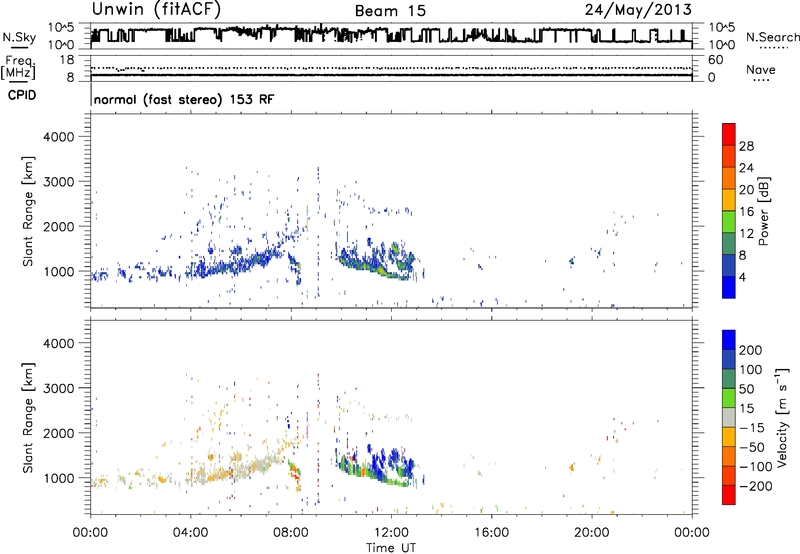800x554 pixels.
Task: Click the '04:00' time tick label
Action: (191, 533)
